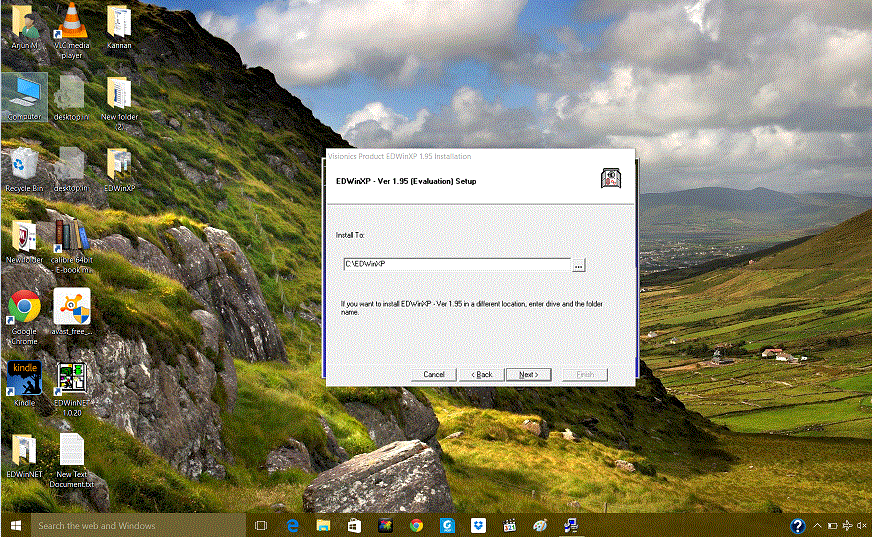
Task: Open File Explorer from taskbar
Action: (x=323, y=525)
